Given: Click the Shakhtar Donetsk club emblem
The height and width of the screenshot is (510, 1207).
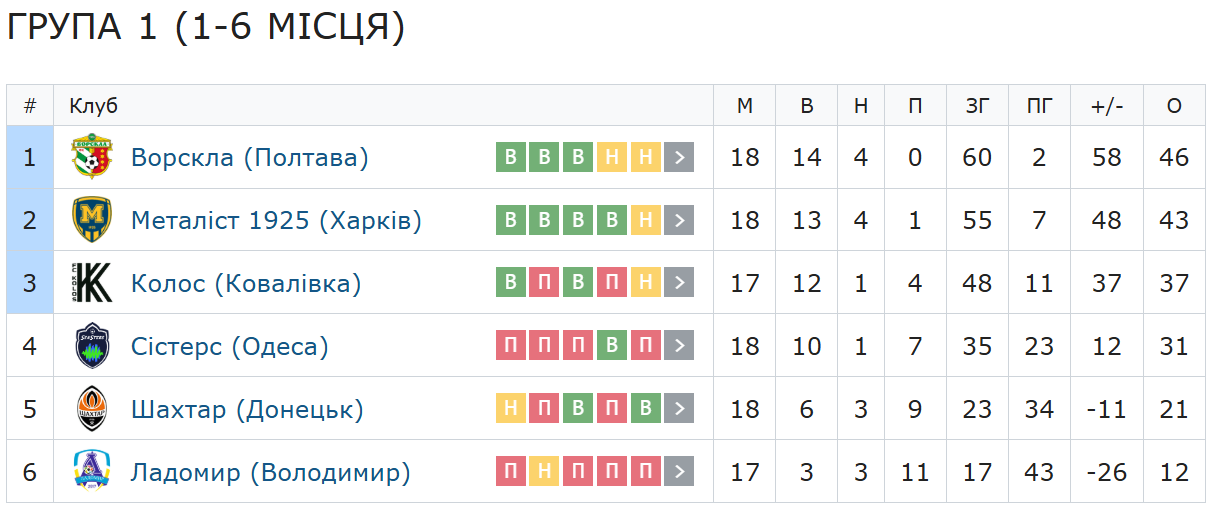Looking at the screenshot, I should click(x=91, y=409).
